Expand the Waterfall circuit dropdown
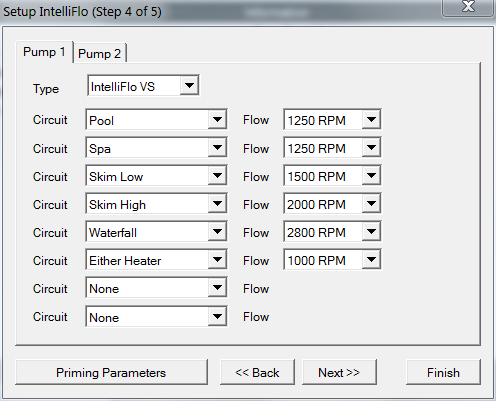The width and height of the screenshot is (496, 401). [156, 231]
